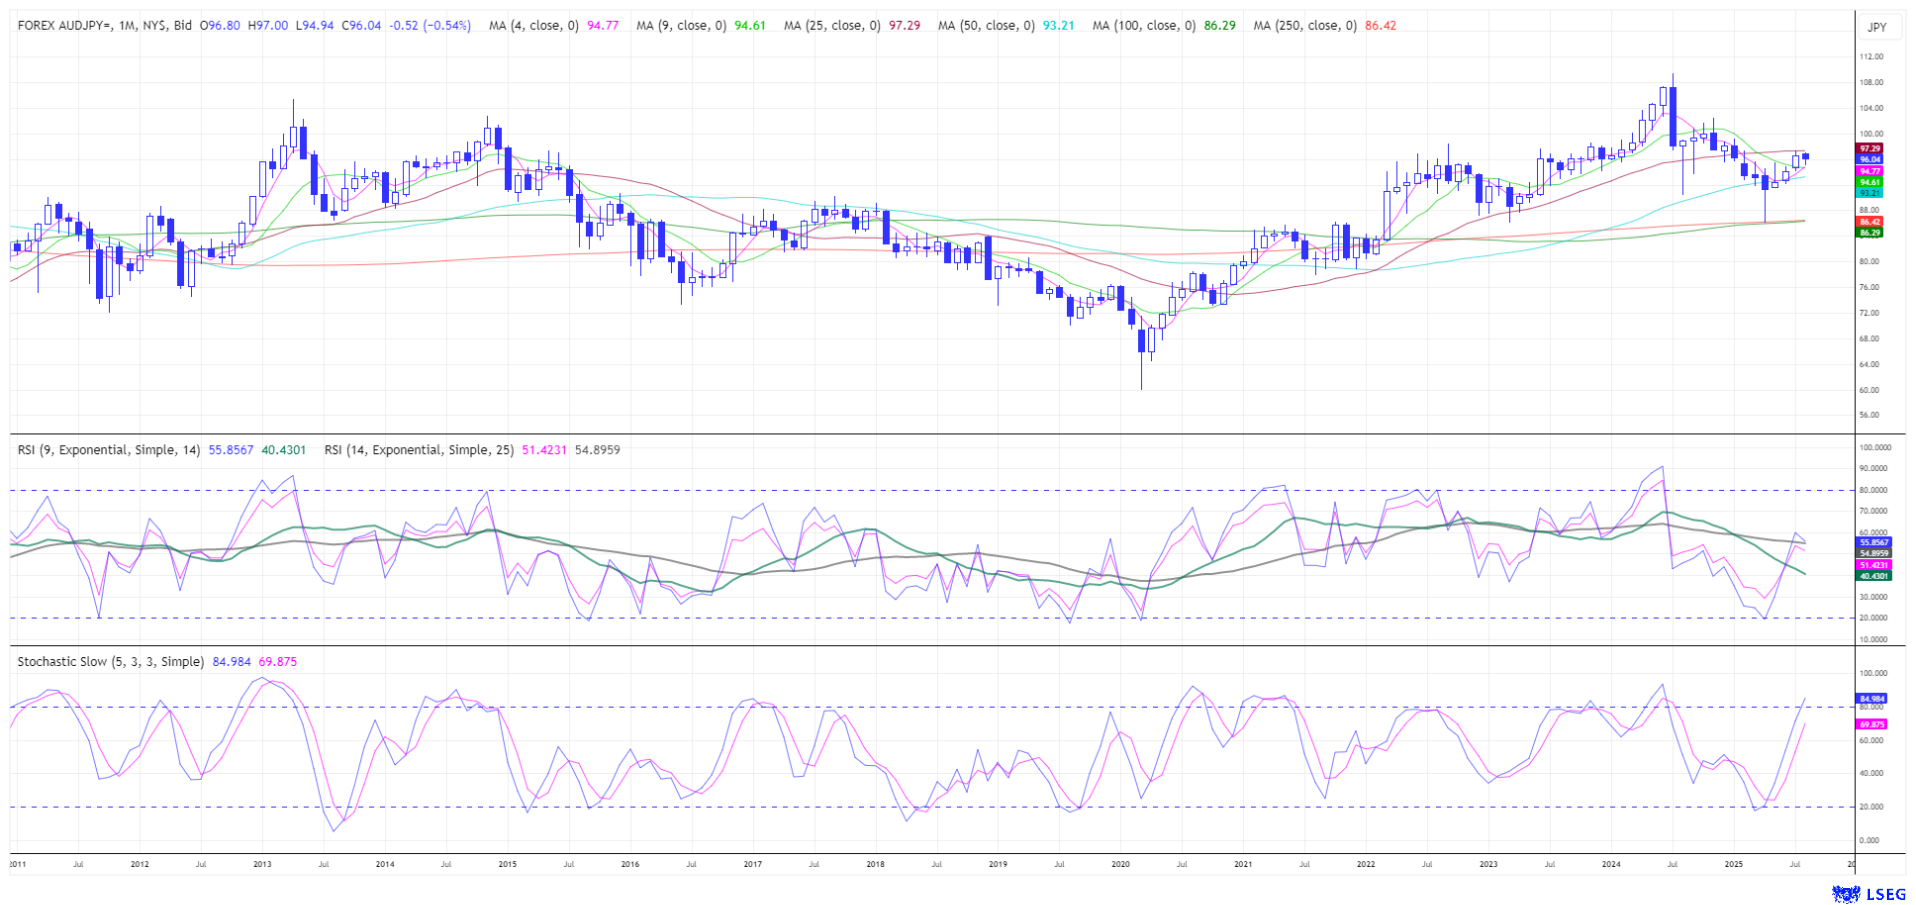Viewport: 1916px width, 905px height.
Task: Click the cyan 93.21 price tag
Action: click(x=1870, y=192)
